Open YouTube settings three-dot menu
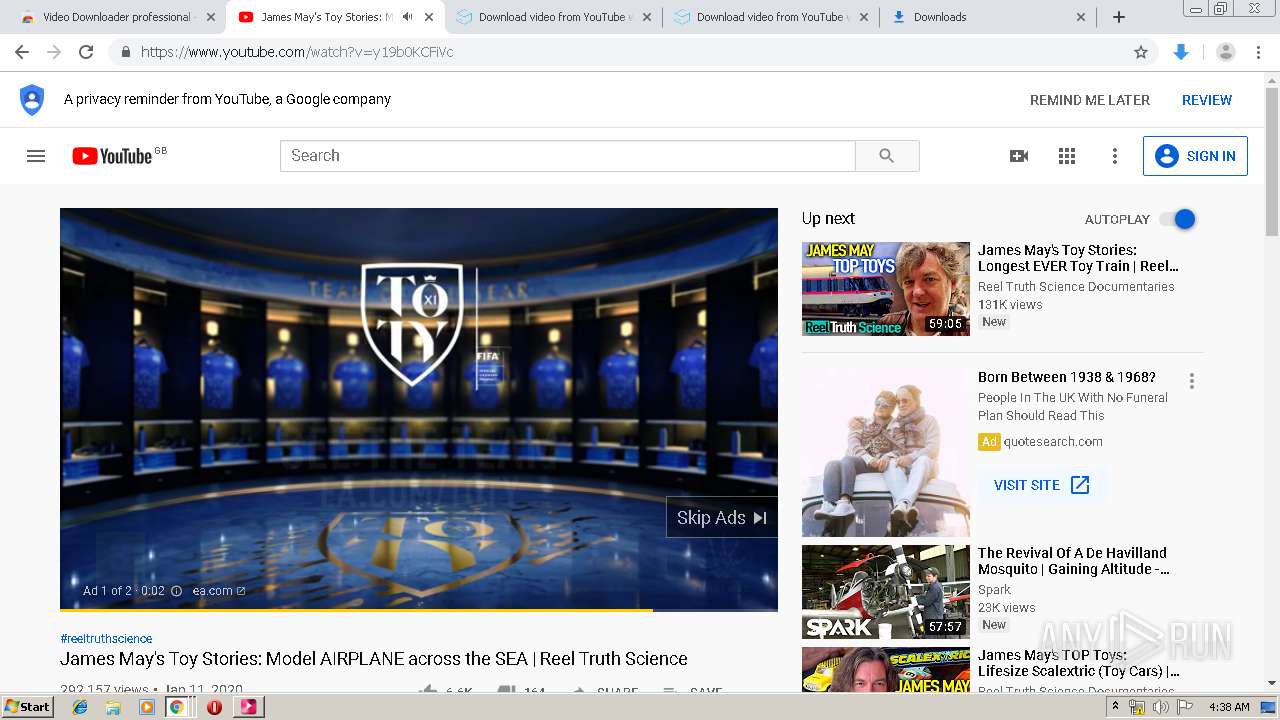Image resolution: width=1280 pixels, height=720 pixels. pyautogui.click(x=1115, y=156)
